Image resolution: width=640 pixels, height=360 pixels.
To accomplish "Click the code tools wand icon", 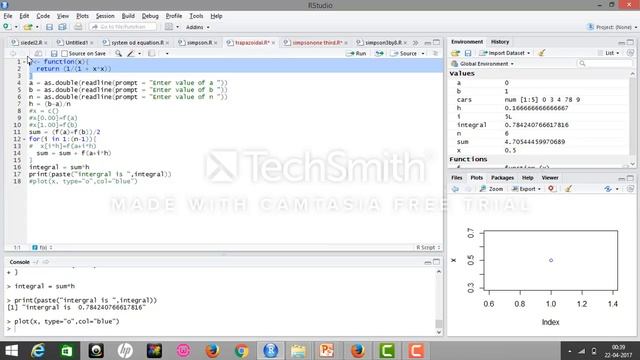I will 131,53.
